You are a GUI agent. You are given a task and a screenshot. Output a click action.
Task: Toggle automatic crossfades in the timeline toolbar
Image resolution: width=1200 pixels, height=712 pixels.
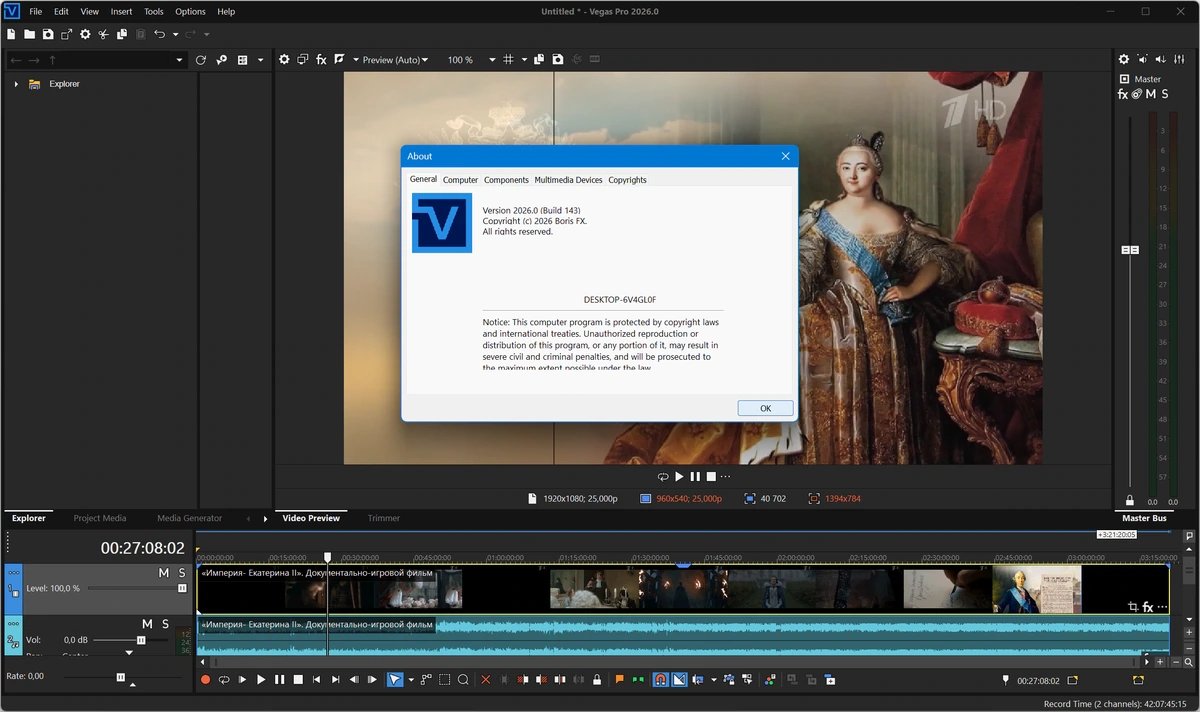click(679, 680)
